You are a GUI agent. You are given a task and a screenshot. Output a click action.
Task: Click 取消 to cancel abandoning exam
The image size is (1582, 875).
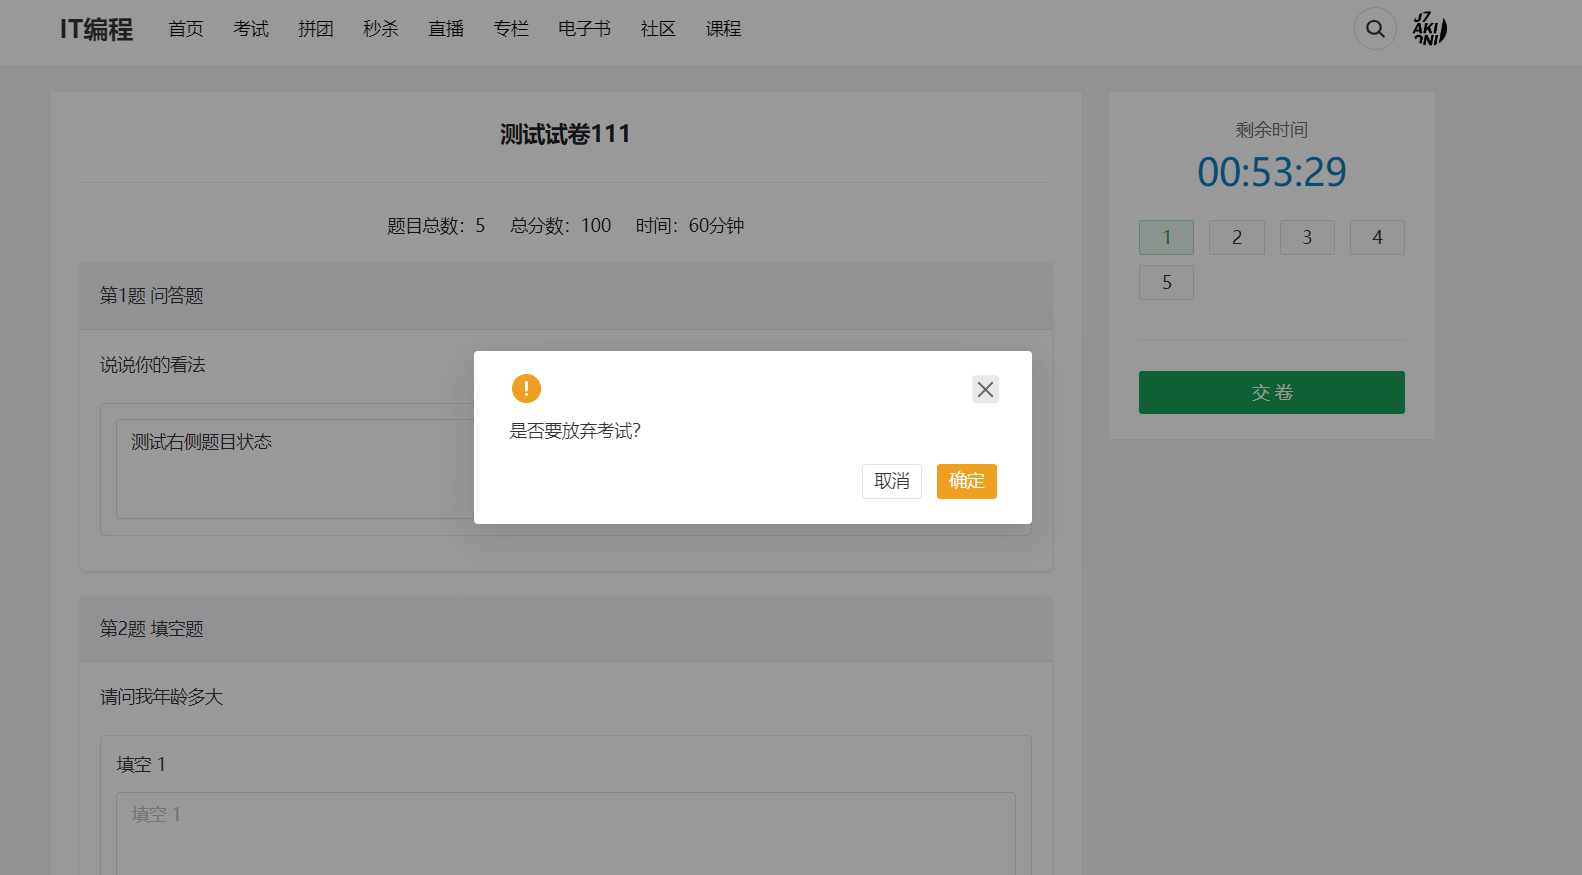click(x=892, y=481)
